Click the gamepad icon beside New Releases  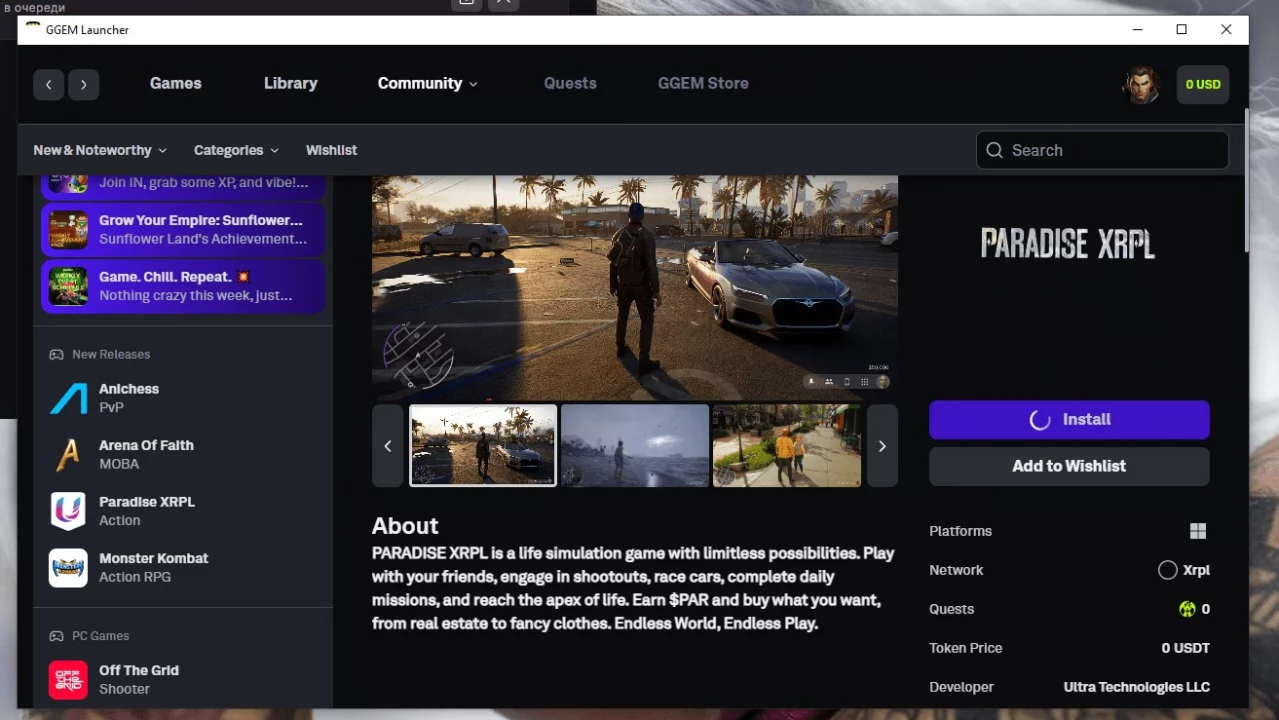[56, 355]
